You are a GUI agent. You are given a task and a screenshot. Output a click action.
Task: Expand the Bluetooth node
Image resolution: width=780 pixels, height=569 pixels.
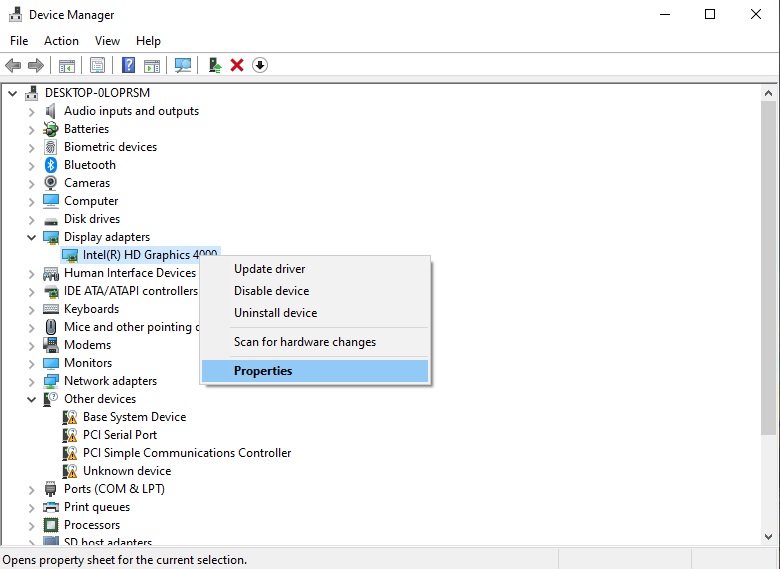pyautogui.click(x=31, y=166)
